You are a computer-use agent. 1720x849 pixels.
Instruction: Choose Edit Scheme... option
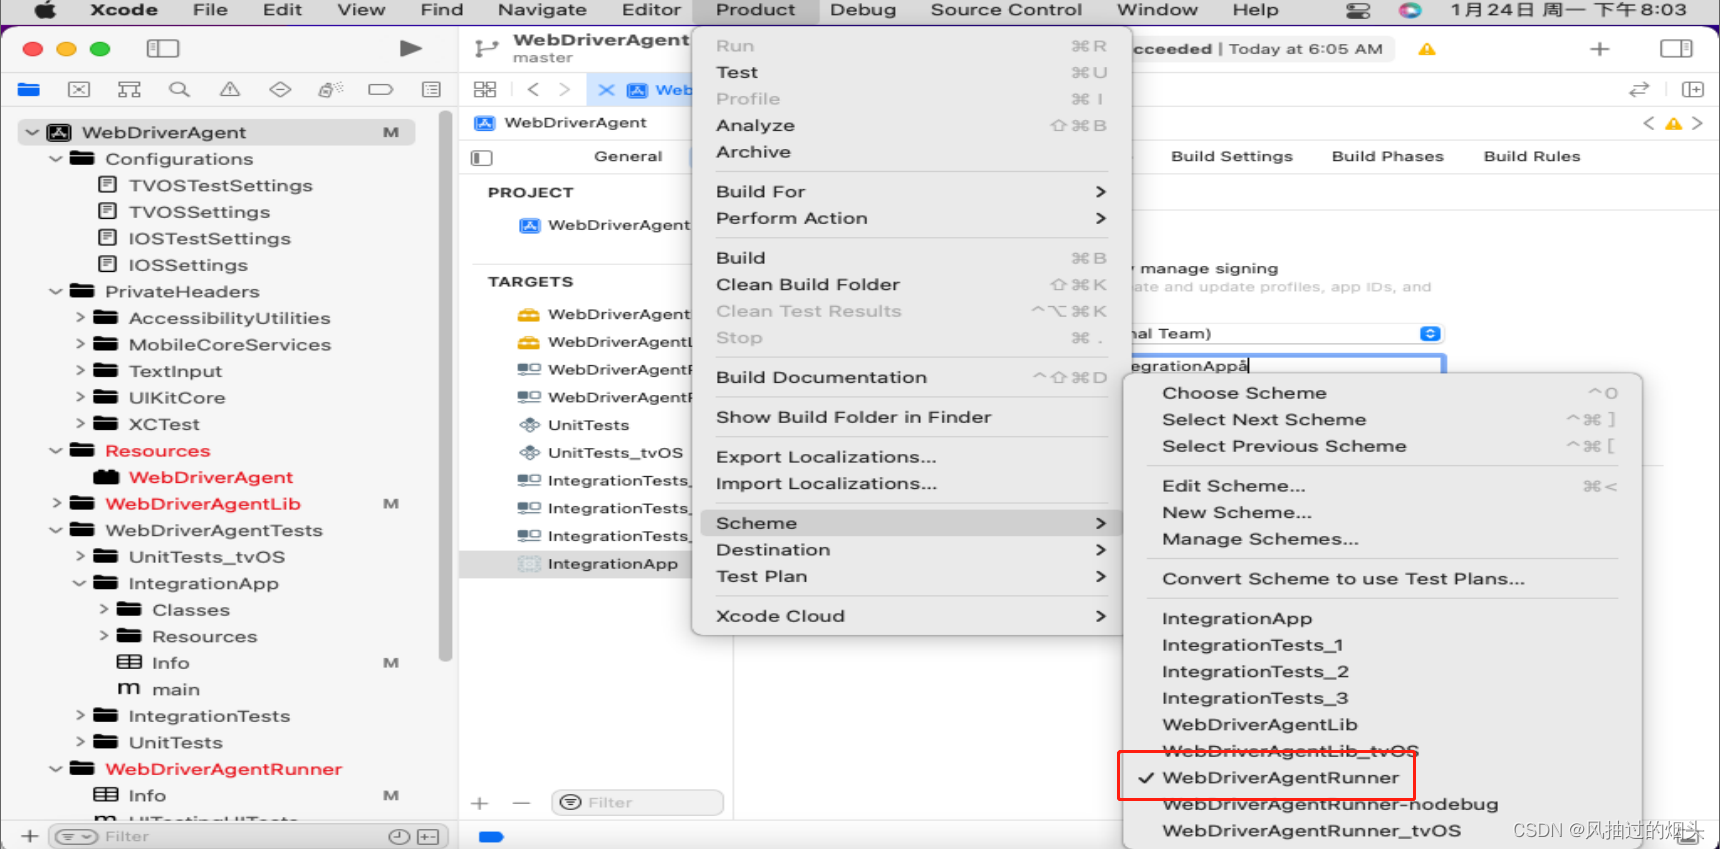coord(1383,486)
